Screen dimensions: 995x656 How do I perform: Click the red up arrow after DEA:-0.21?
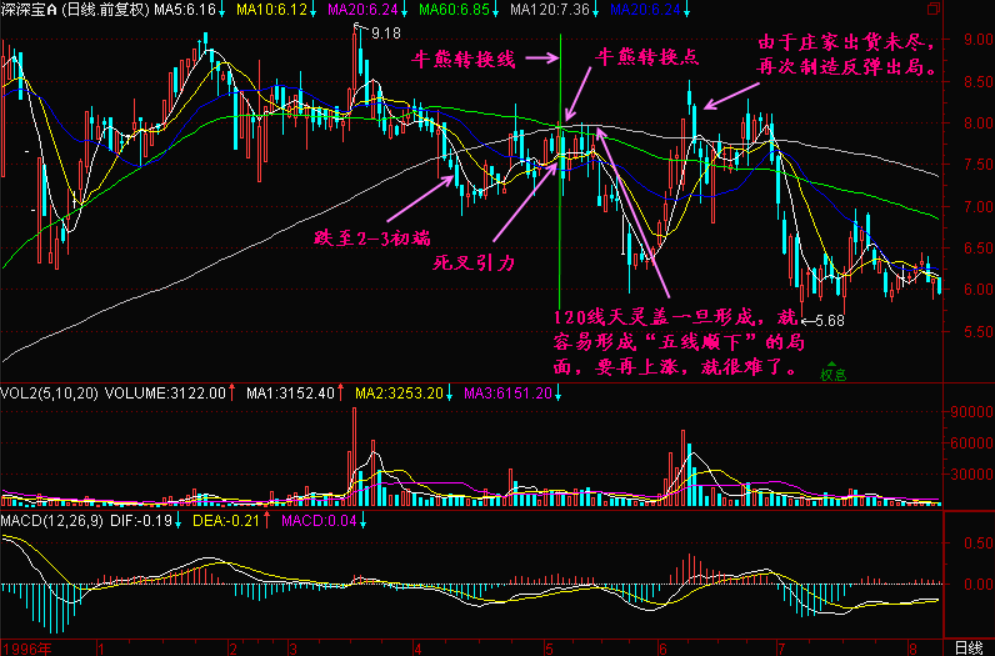click(x=265, y=521)
